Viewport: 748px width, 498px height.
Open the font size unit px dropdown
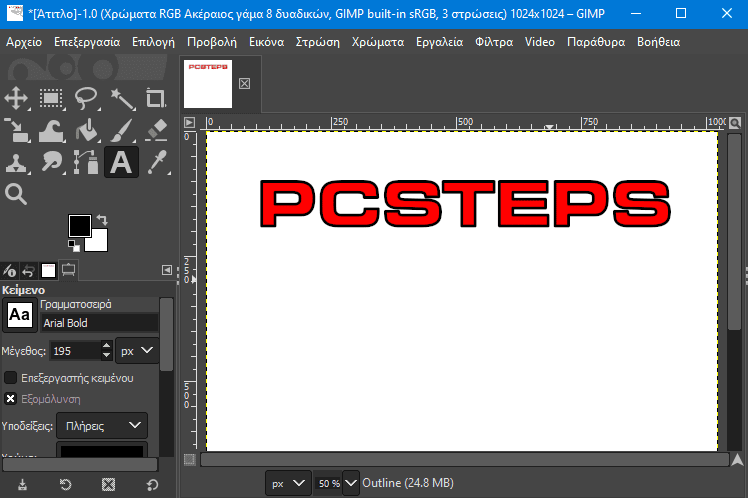[x=137, y=351]
